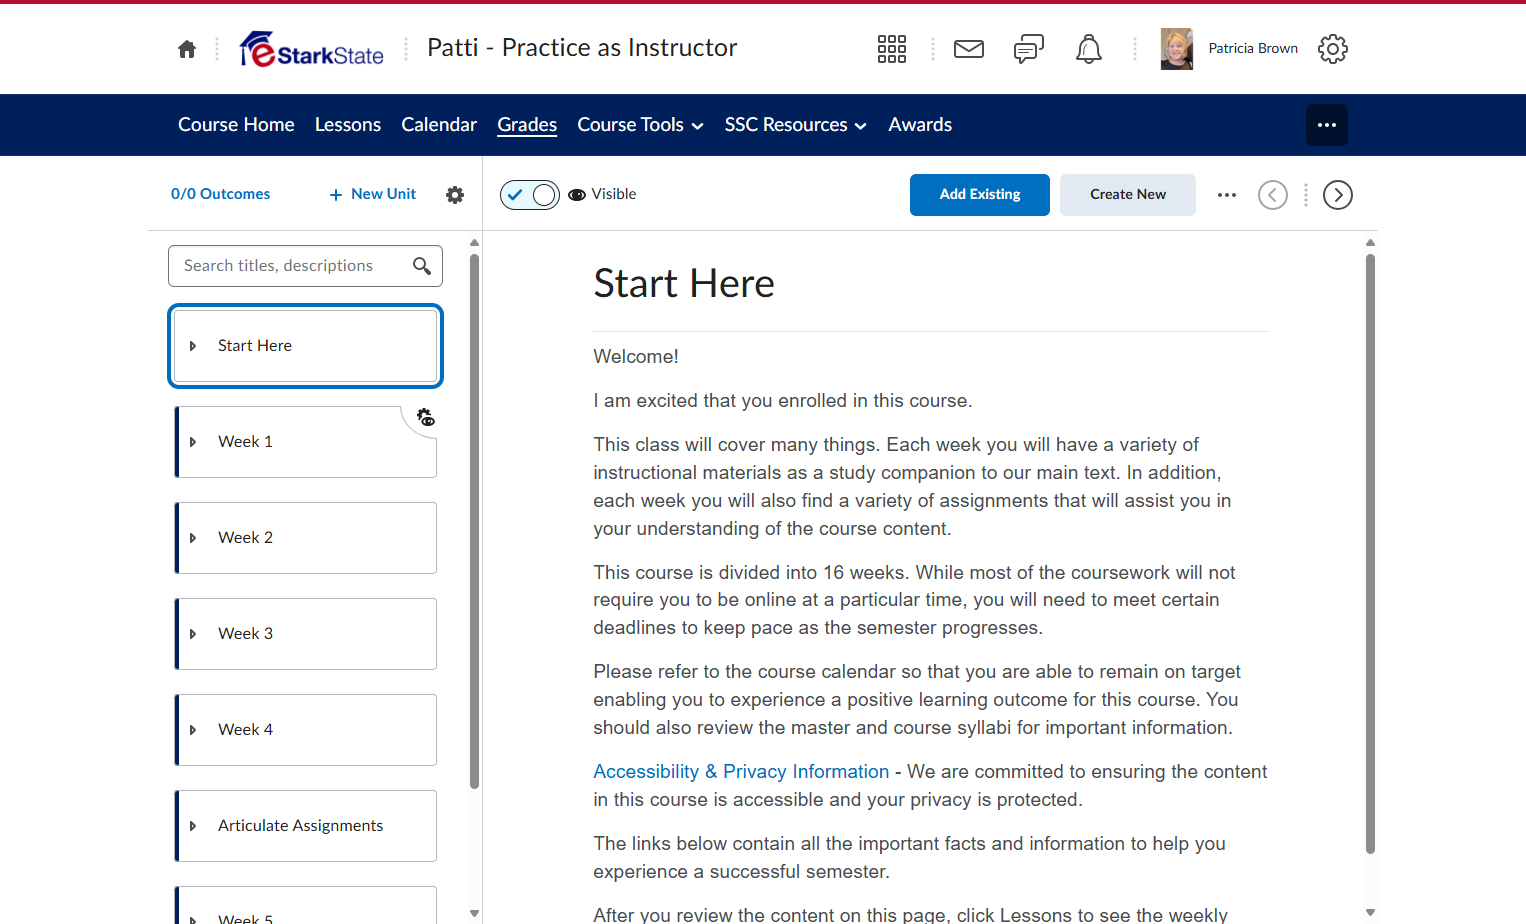Expand the Start Here unit
Image resolution: width=1526 pixels, height=924 pixels.
(193, 346)
